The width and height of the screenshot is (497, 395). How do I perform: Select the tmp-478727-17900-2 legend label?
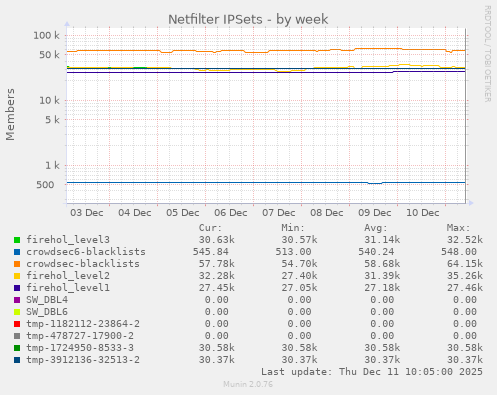click(80, 336)
